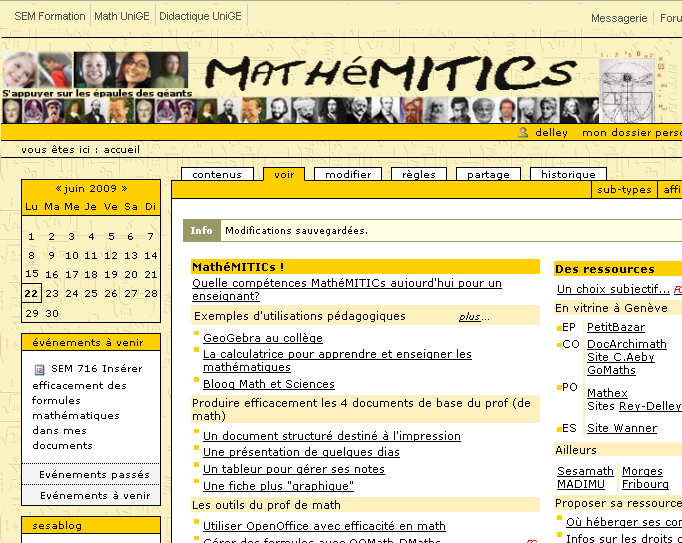
Task: Open DocArchimath resource link
Action: [x=627, y=344]
